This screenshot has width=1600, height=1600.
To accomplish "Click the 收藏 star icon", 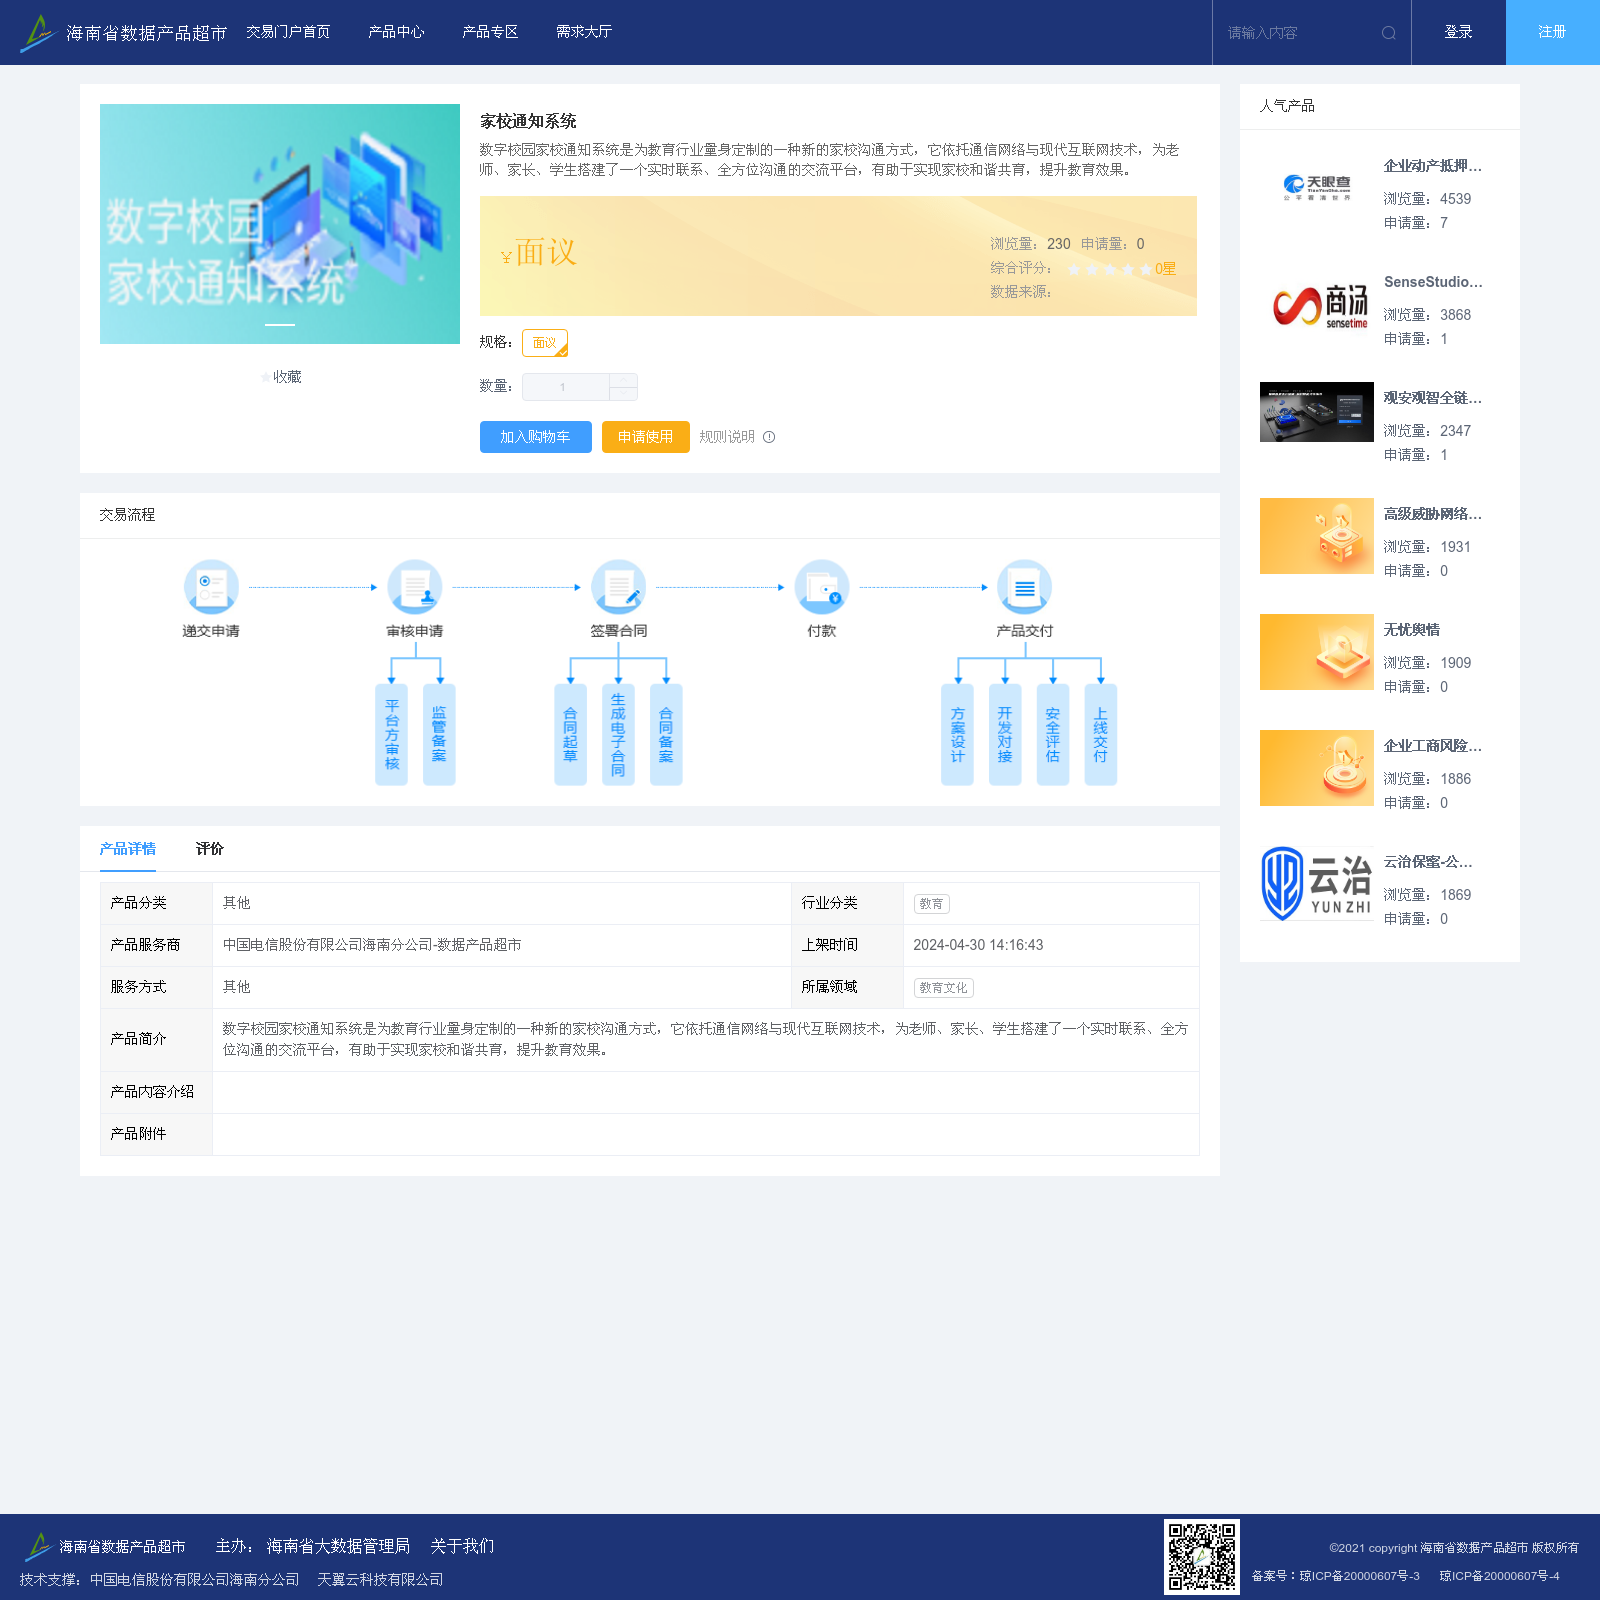I will 265,377.
